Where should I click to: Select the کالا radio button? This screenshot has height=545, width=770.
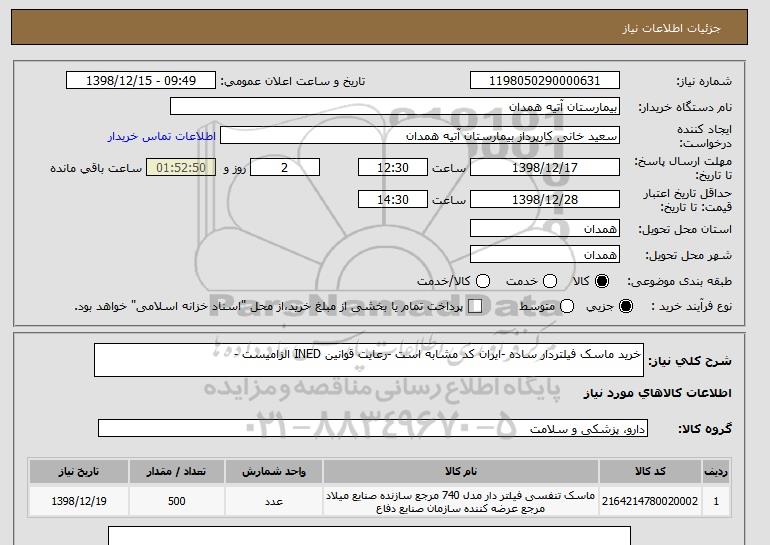coord(601,281)
